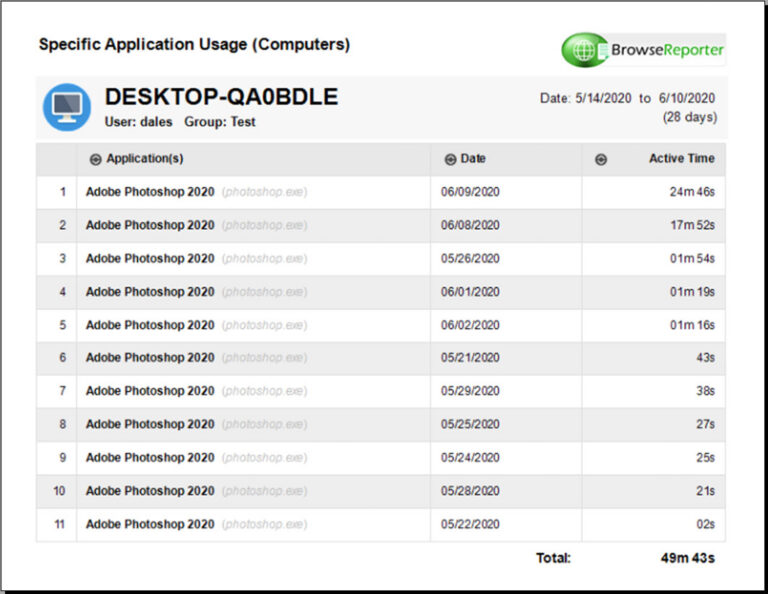The image size is (768, 594).
Task: Click the active time 01m 16s
Action: coord(692,325)
